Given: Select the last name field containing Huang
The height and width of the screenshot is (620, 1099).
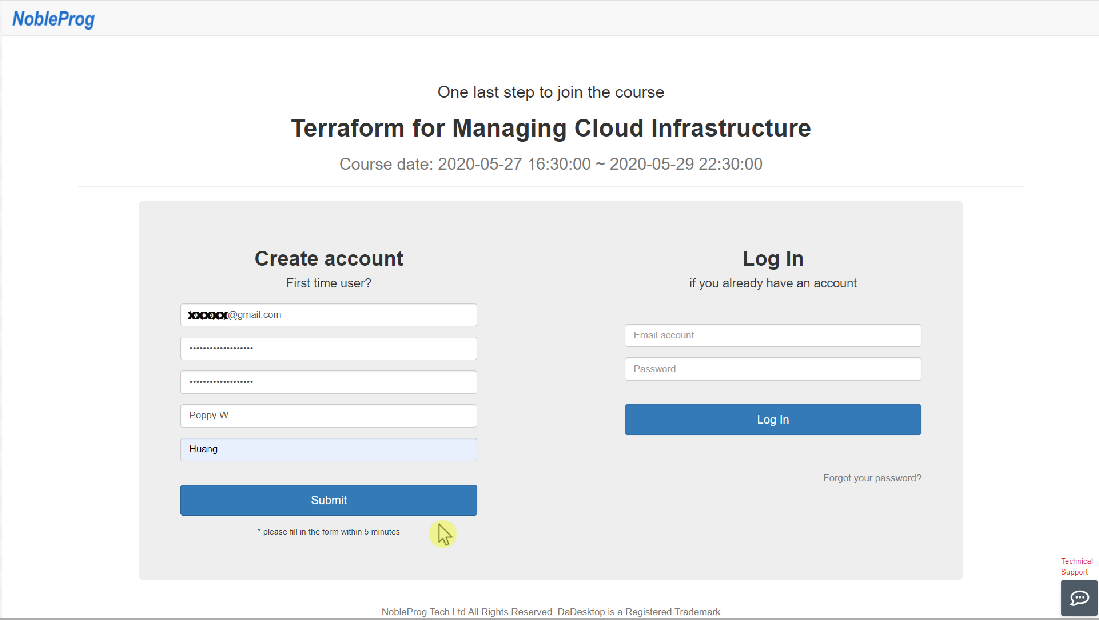Looking at the screenshot, I should pyautogui.click(x=329, y=450).
